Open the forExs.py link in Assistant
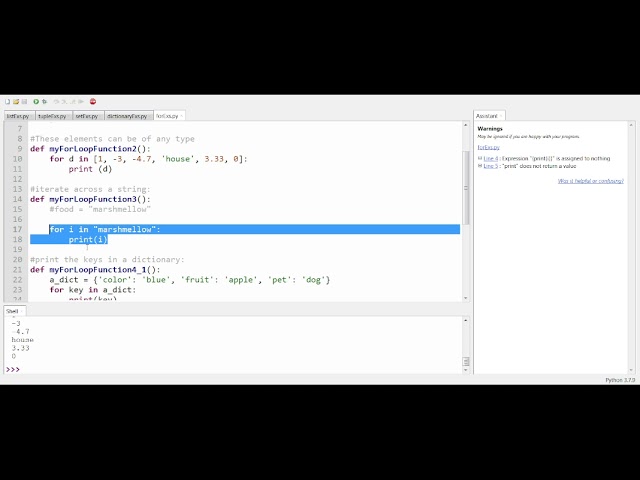 pos(488,147)
